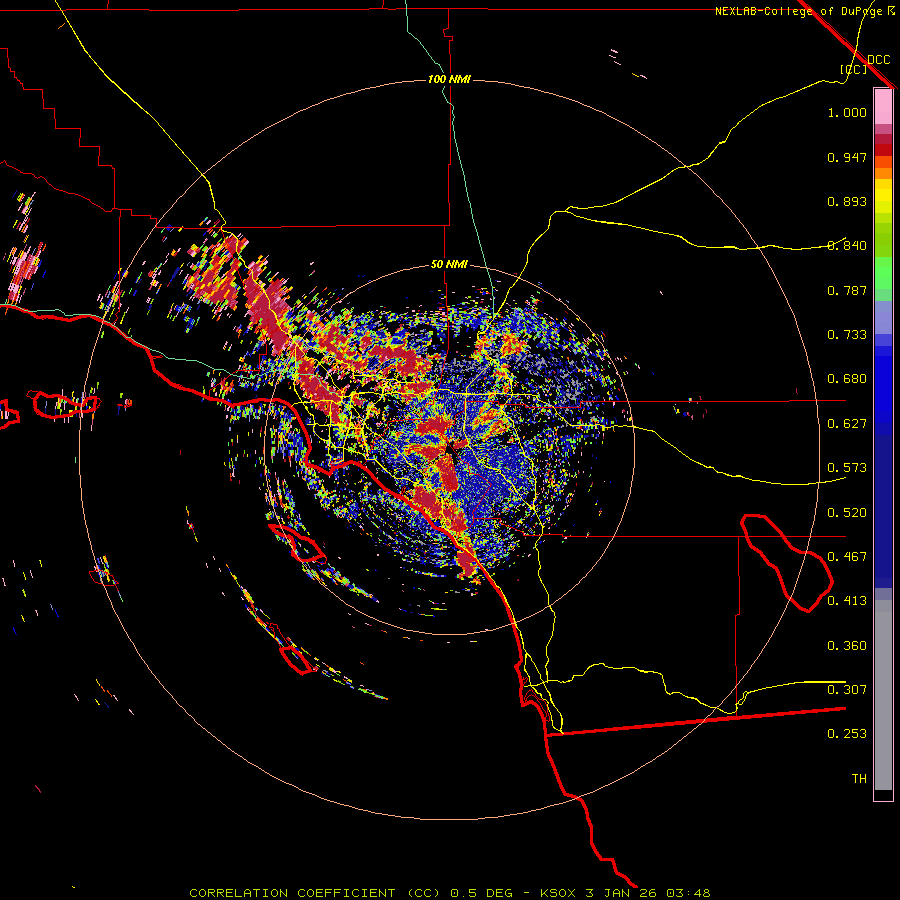Screen dimensions: 900x900
Task: Click the 03:48 timestamp in caption
Action: pyautogui.click(x=688, y=893)
